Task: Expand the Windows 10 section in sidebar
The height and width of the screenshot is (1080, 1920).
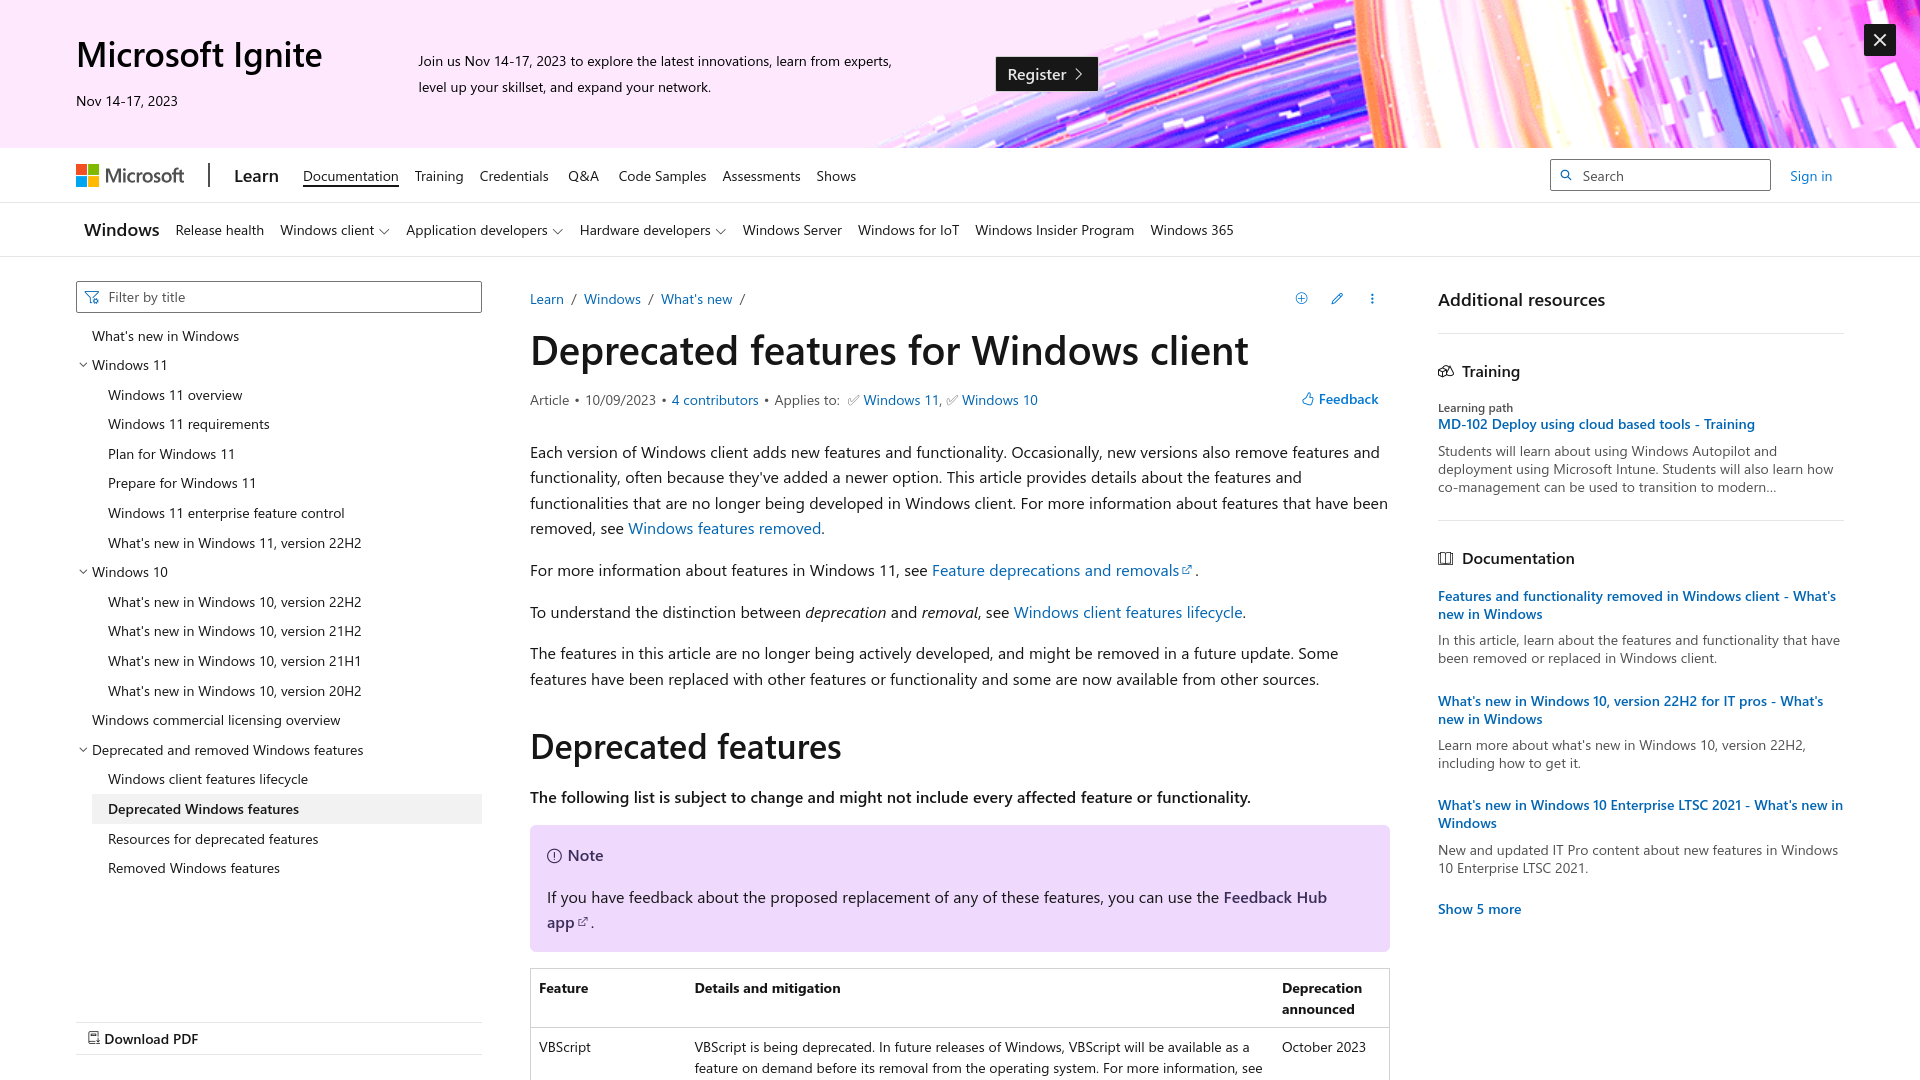Action: point(83,571)
